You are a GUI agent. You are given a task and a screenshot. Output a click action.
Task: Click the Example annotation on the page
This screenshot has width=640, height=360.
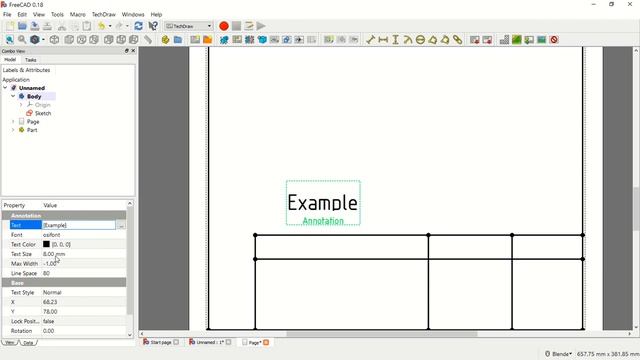[x=322, y=203]
